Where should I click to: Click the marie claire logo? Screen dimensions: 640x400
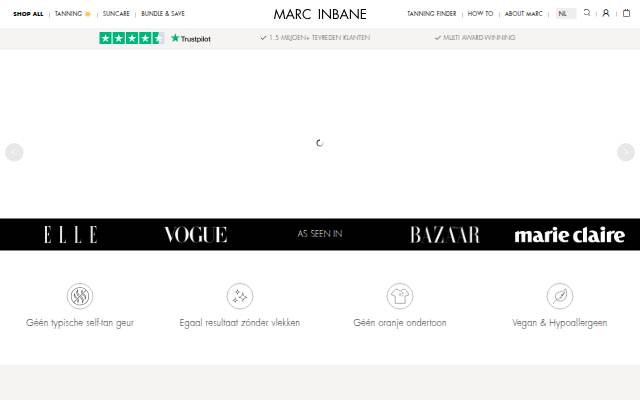click(x=570, y=236)
